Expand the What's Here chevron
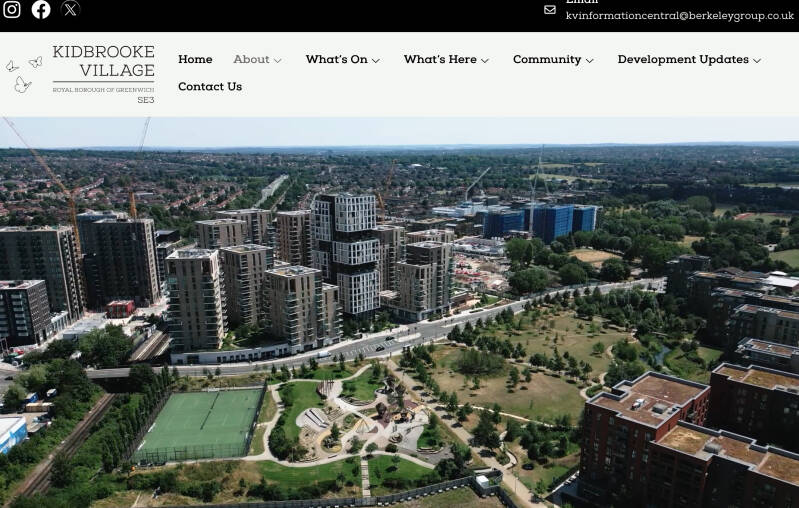This screenshot has width=799, height=508. tap(485, 60)
